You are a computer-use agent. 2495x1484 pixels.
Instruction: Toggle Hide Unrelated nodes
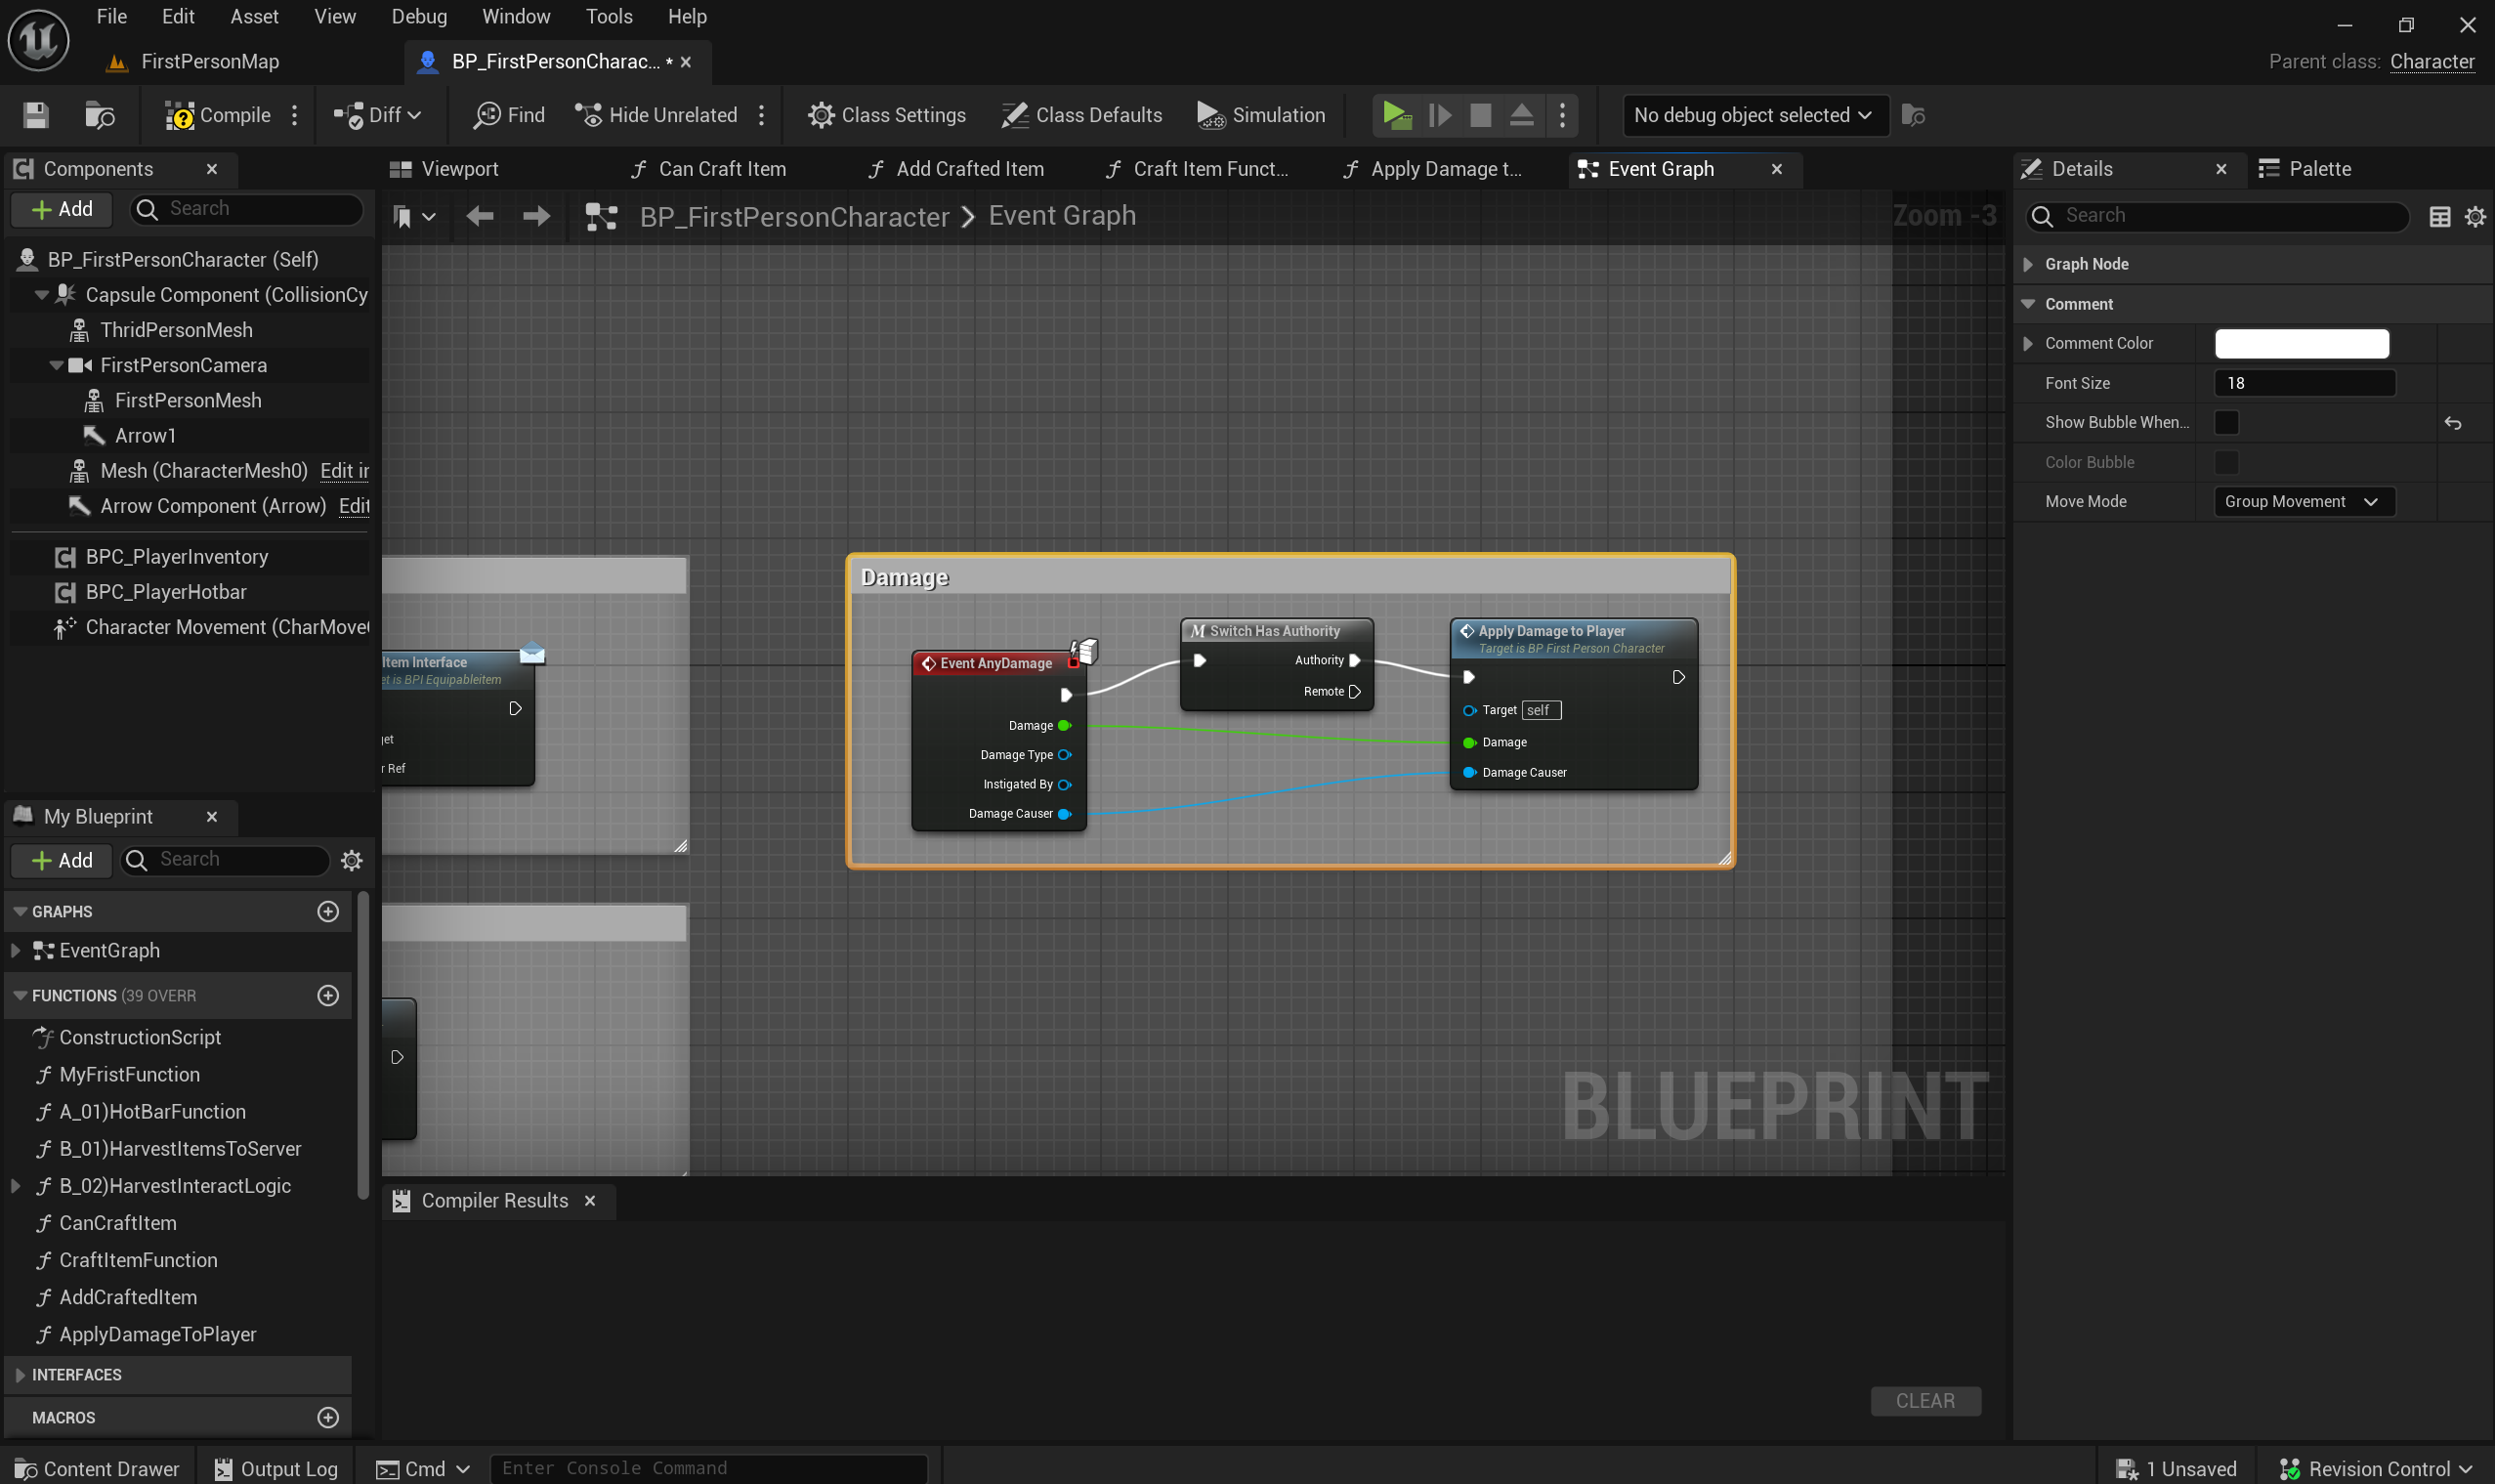[657, 115]
